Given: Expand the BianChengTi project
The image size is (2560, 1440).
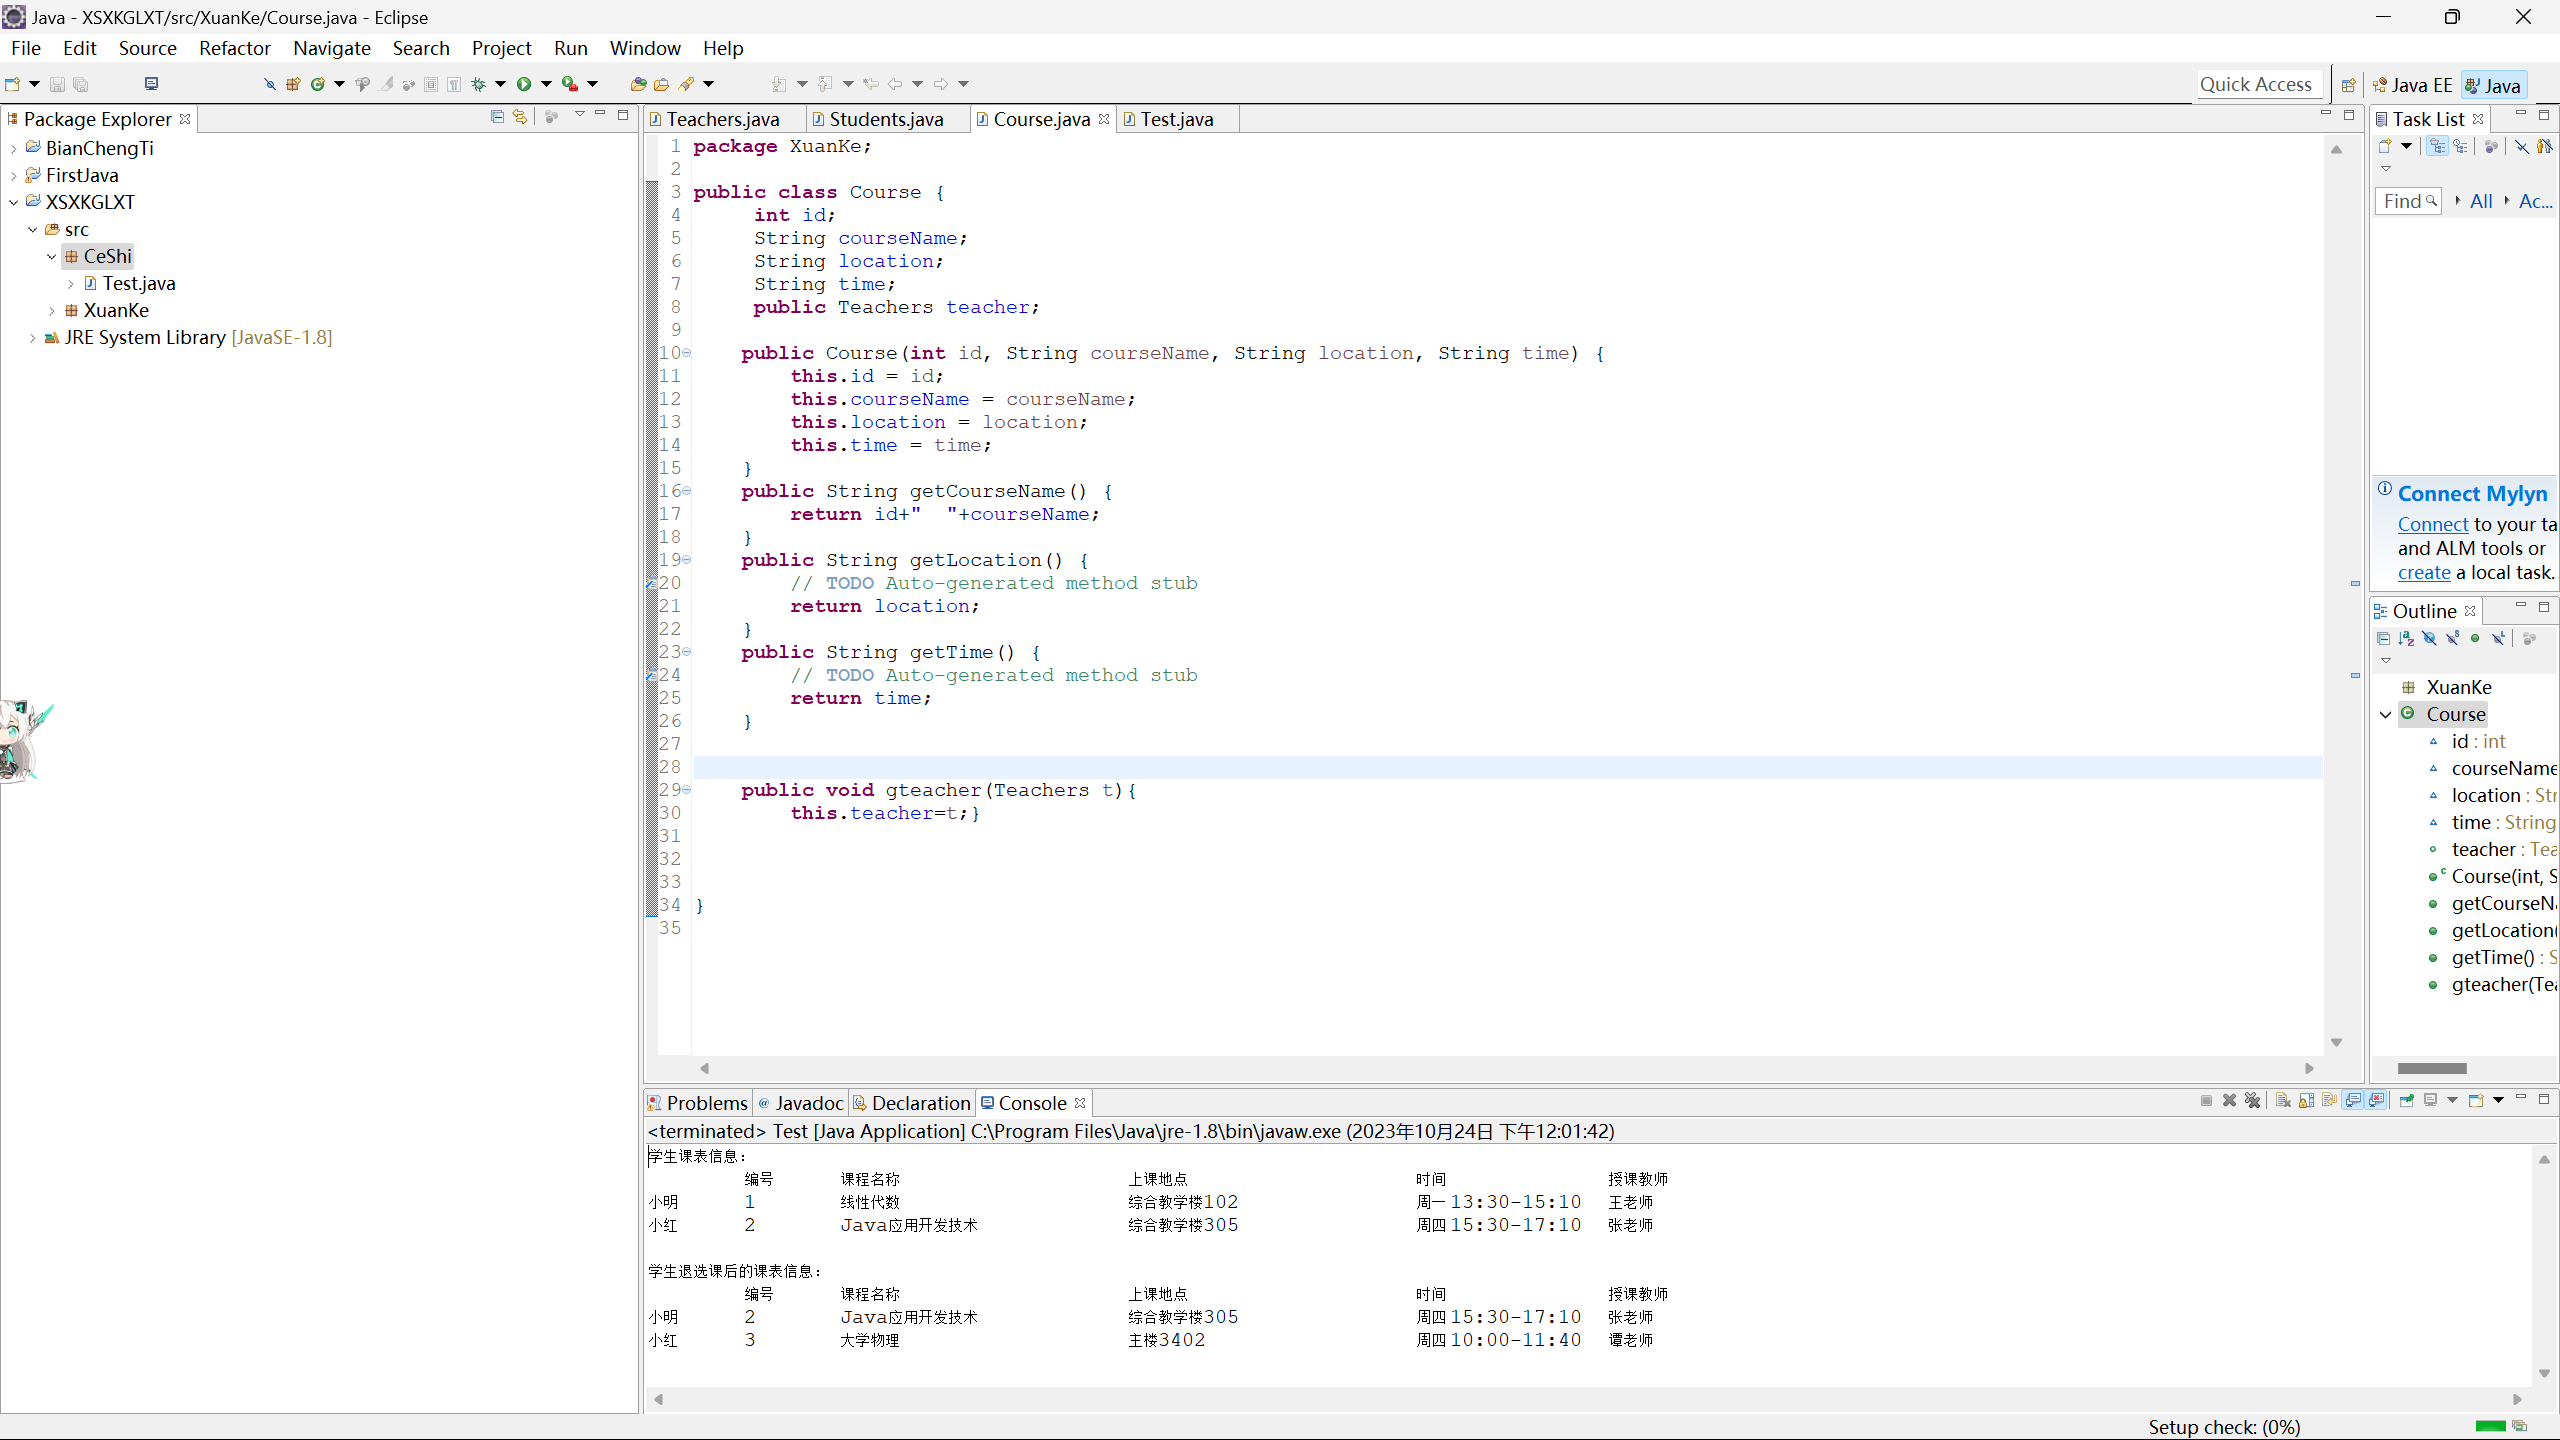Looking at the screenshot, I should (x=13, y=147).
